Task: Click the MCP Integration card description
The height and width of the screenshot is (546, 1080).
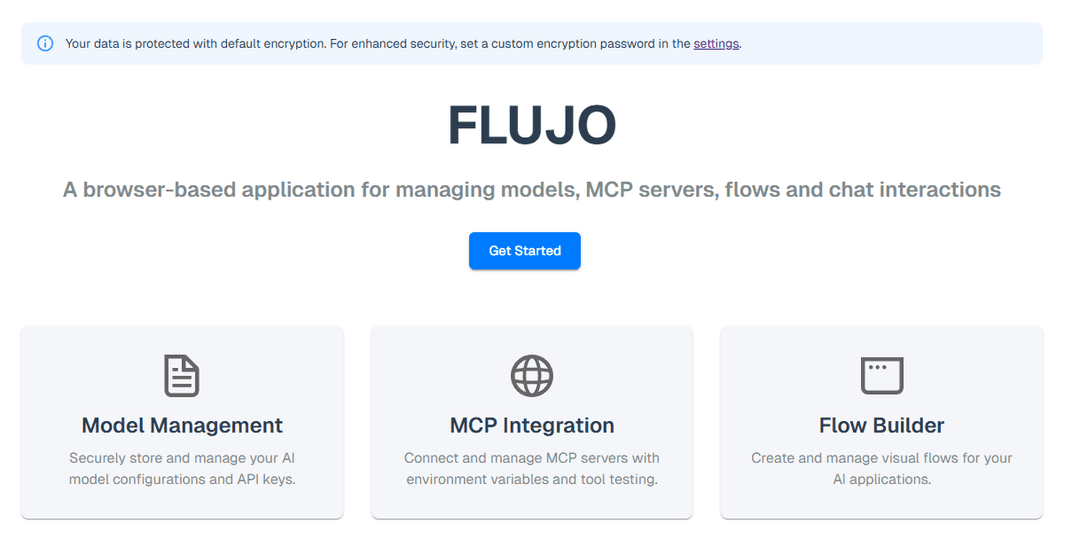Action: [532, 468]
